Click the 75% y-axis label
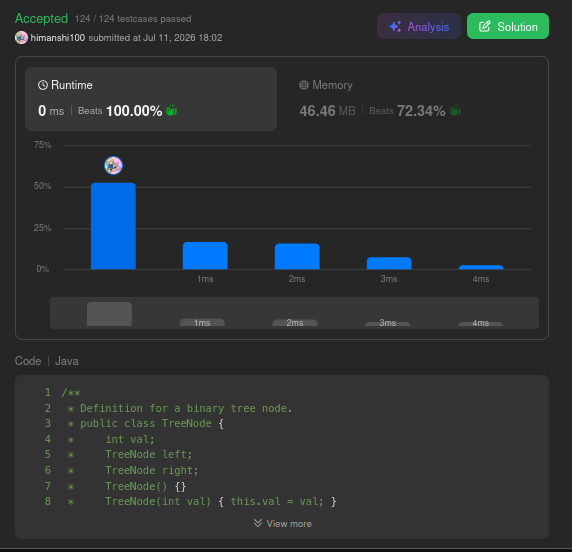This screenshot has width=572, height=552. 43,145
